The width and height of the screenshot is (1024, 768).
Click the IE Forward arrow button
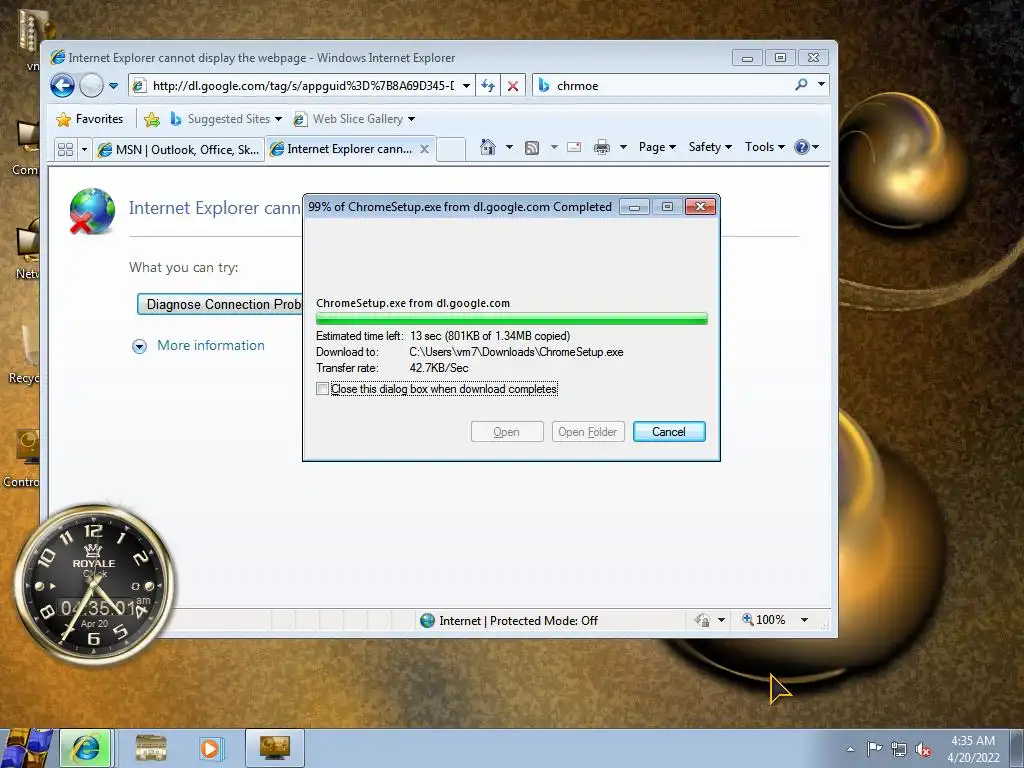click(91, 86)
